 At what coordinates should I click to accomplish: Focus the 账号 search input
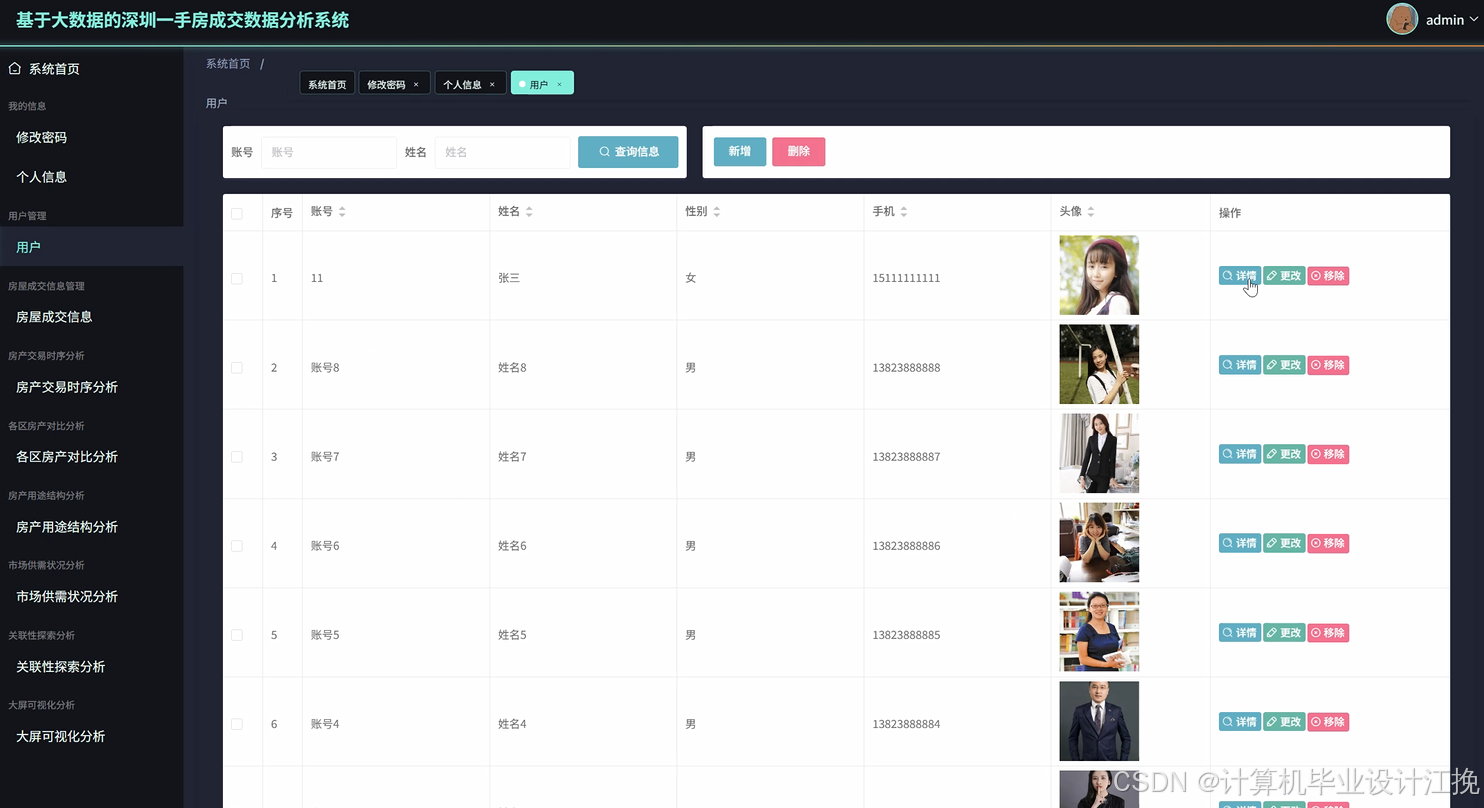pos(329,152)
